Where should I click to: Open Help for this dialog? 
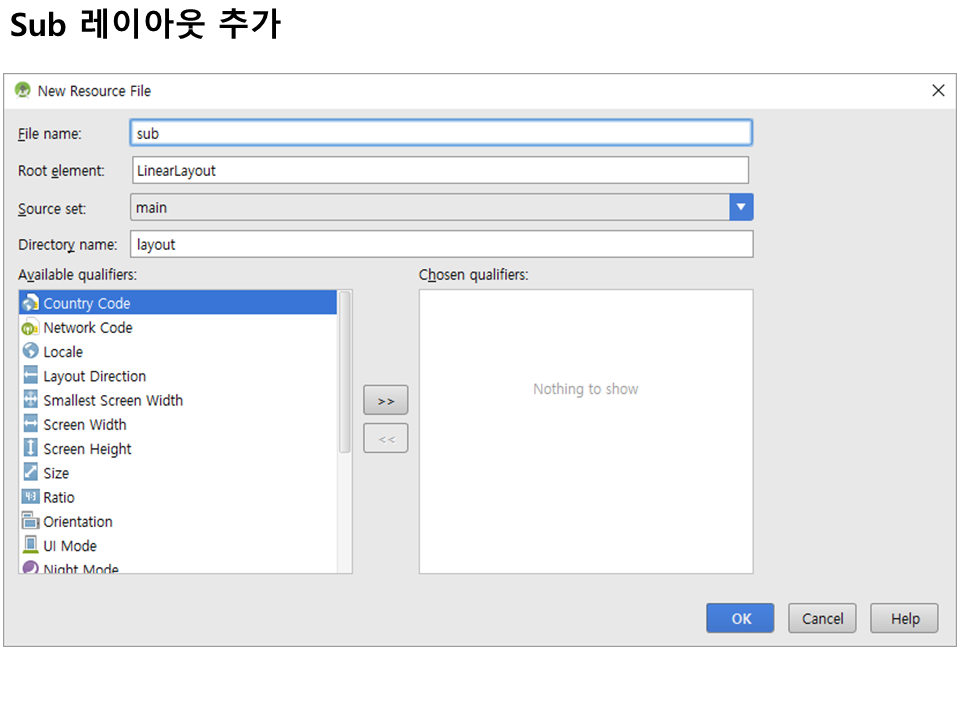(904, 618)
